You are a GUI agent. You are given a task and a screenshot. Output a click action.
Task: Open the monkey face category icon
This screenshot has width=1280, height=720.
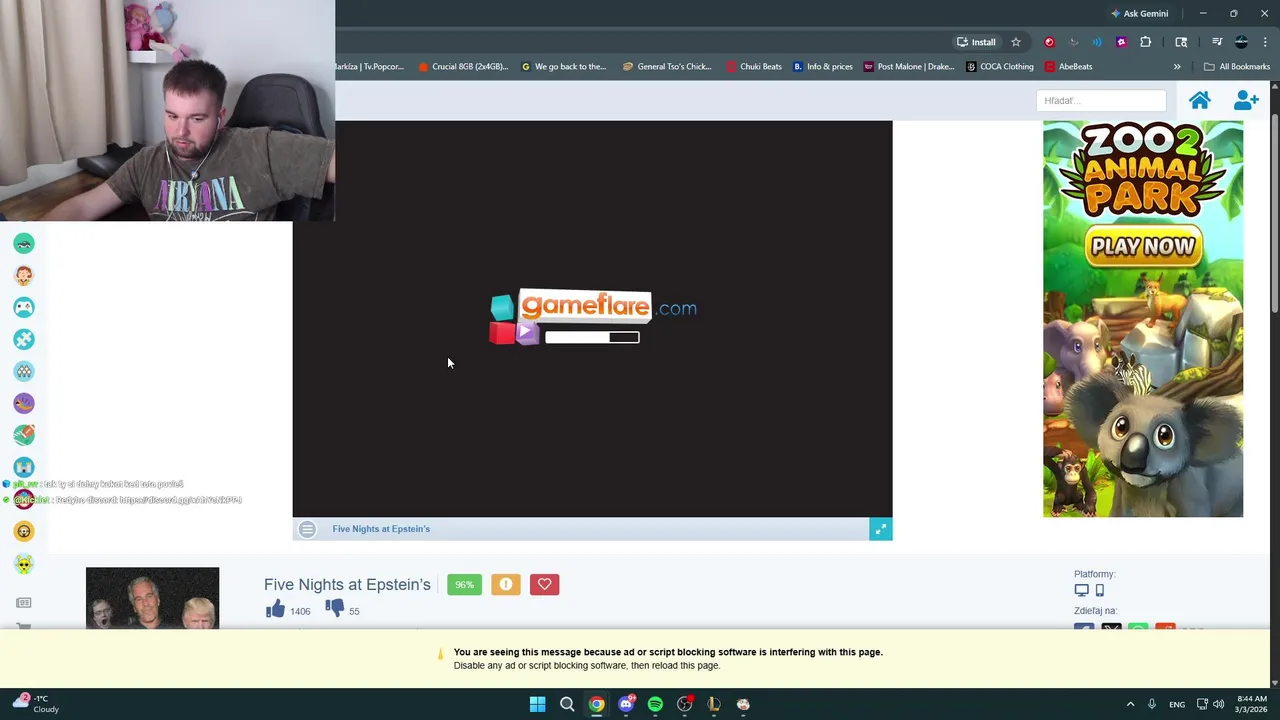(24, 276)
